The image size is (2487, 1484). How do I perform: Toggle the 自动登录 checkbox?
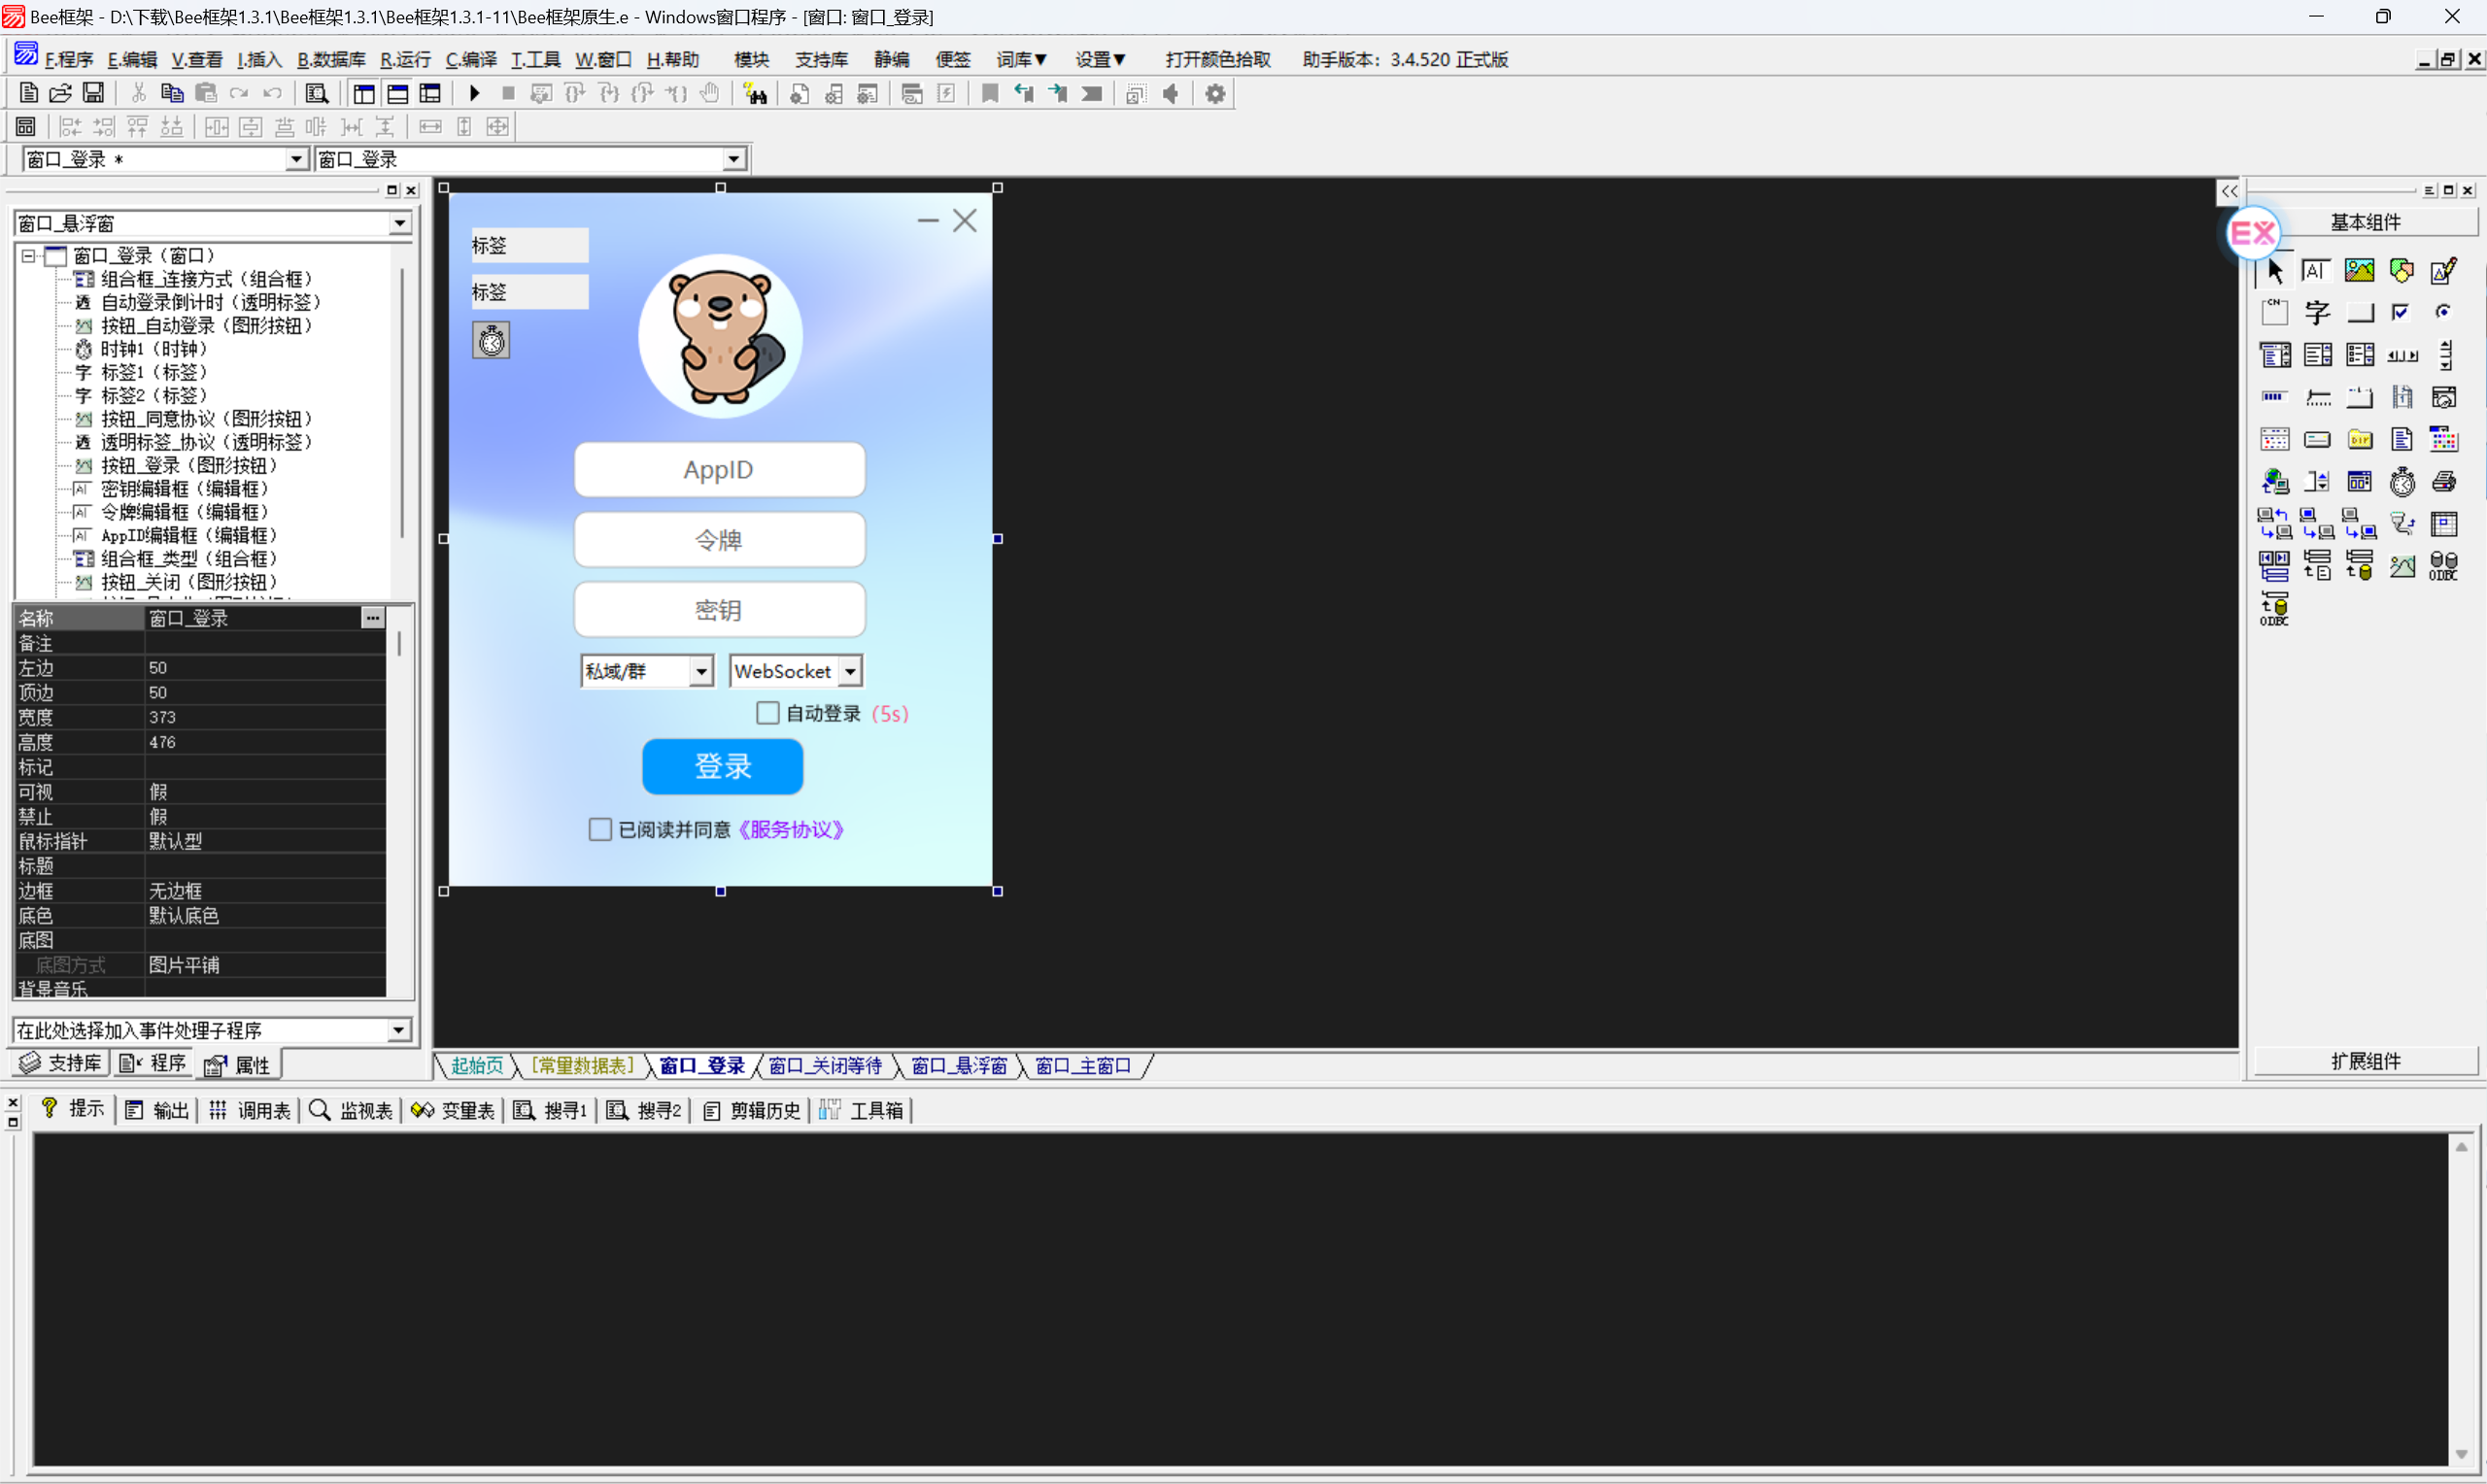coord(767,713)
